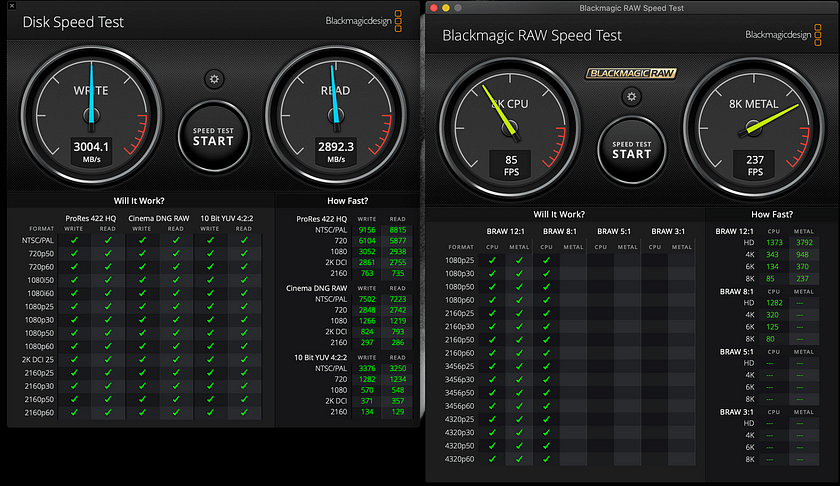Click the WRITE gauge dial

pyautogui.click(x=91, y=115)
